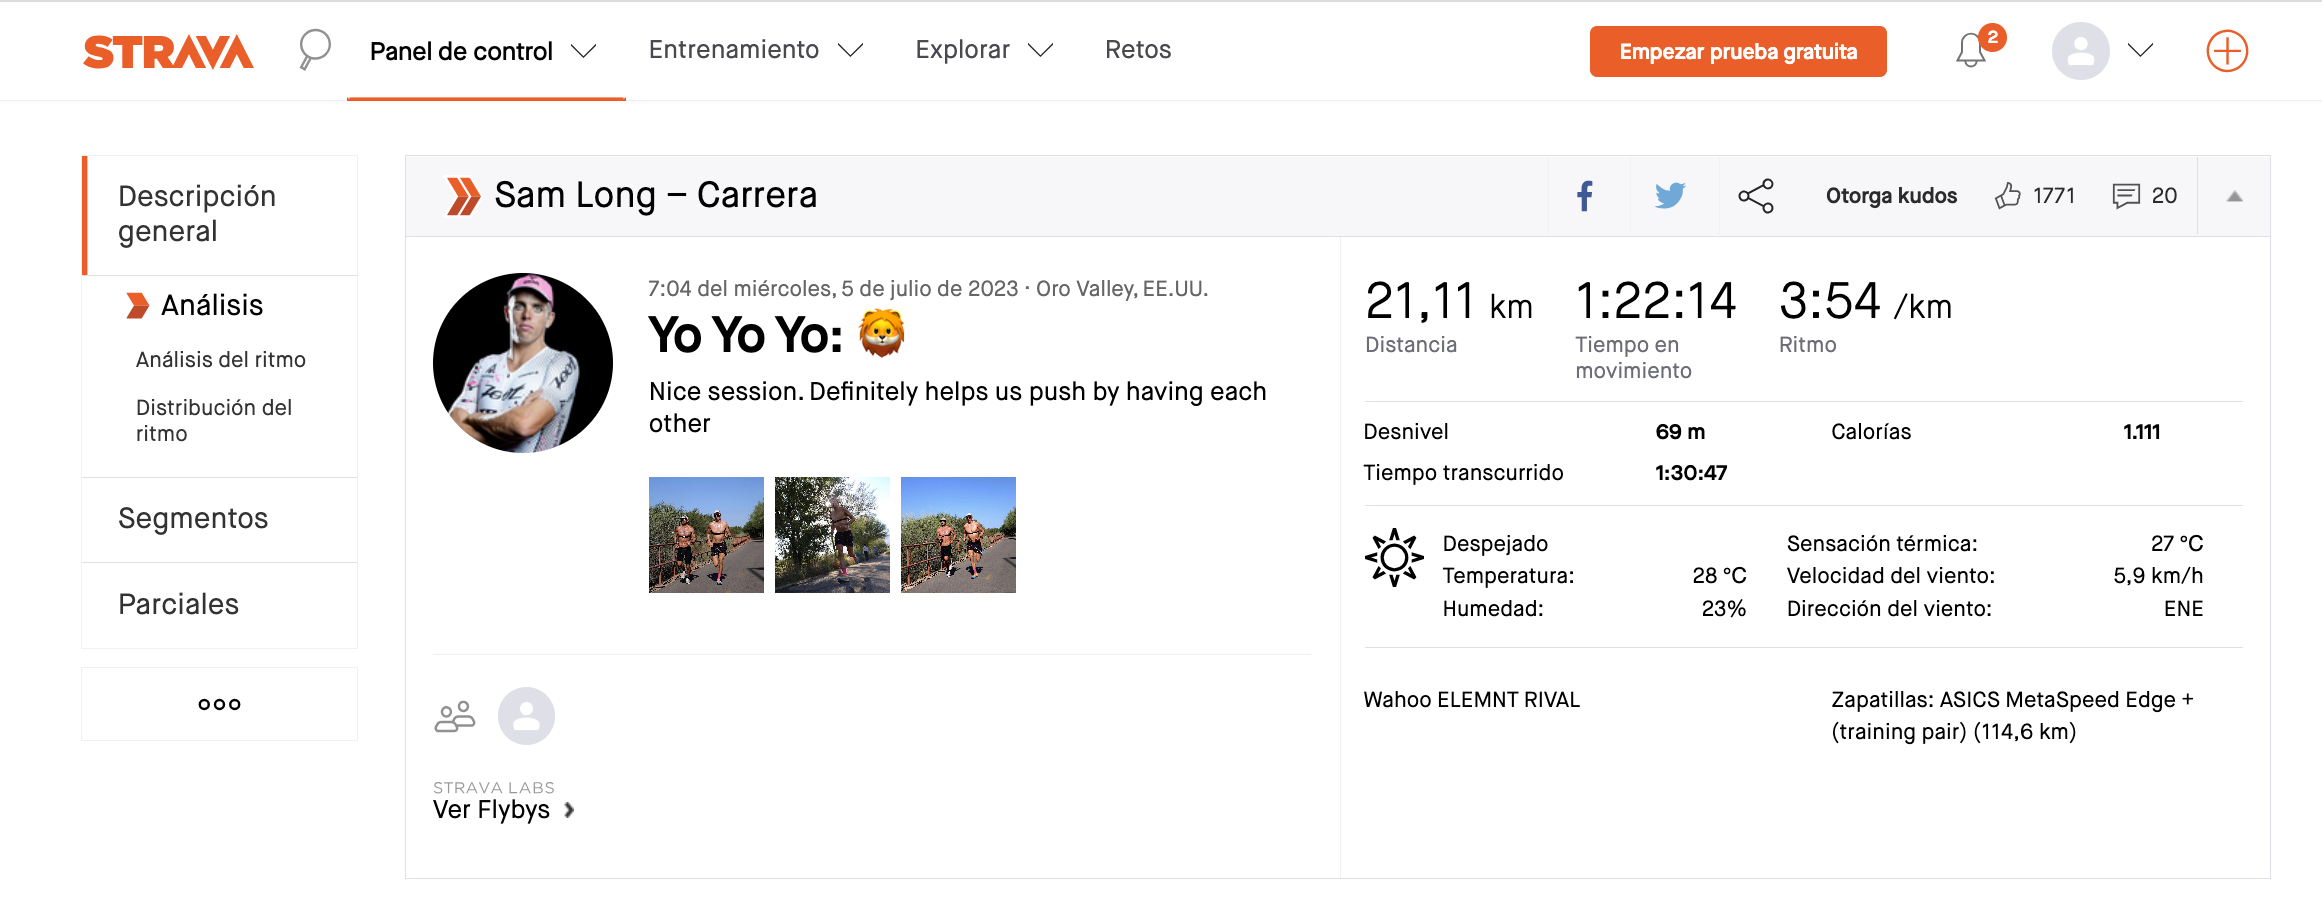
Task: Select Descripción general in sidebar
Action: point(221,215)
